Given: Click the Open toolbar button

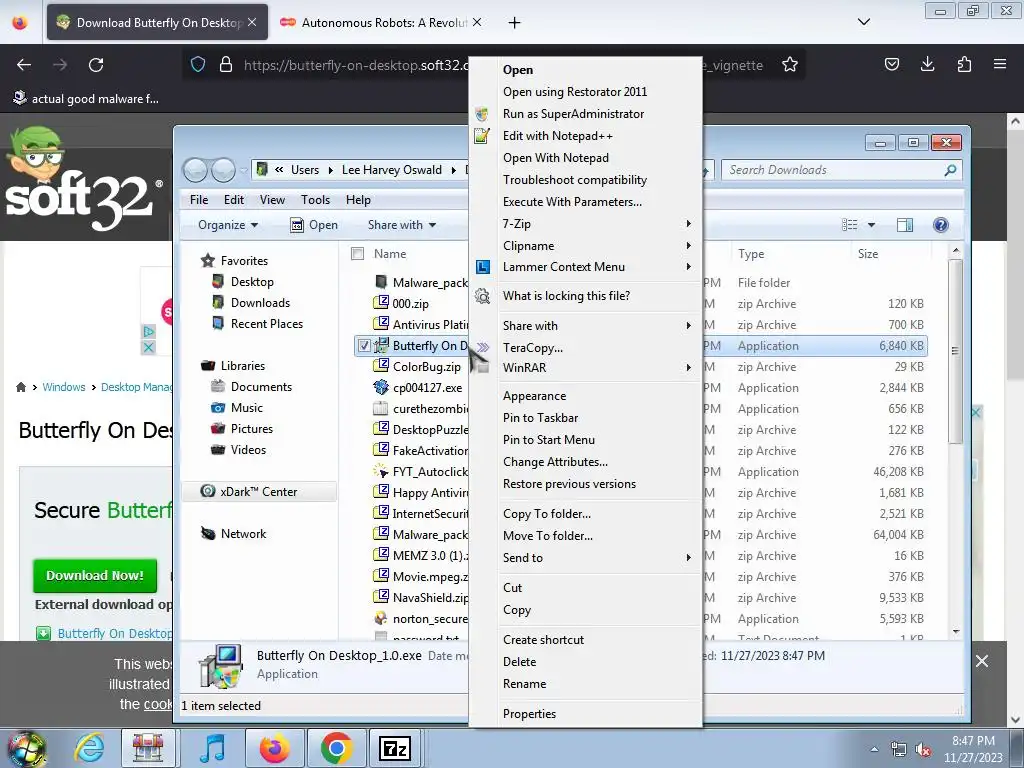Looking at the screenshot, I should click(x=314, y=225).
